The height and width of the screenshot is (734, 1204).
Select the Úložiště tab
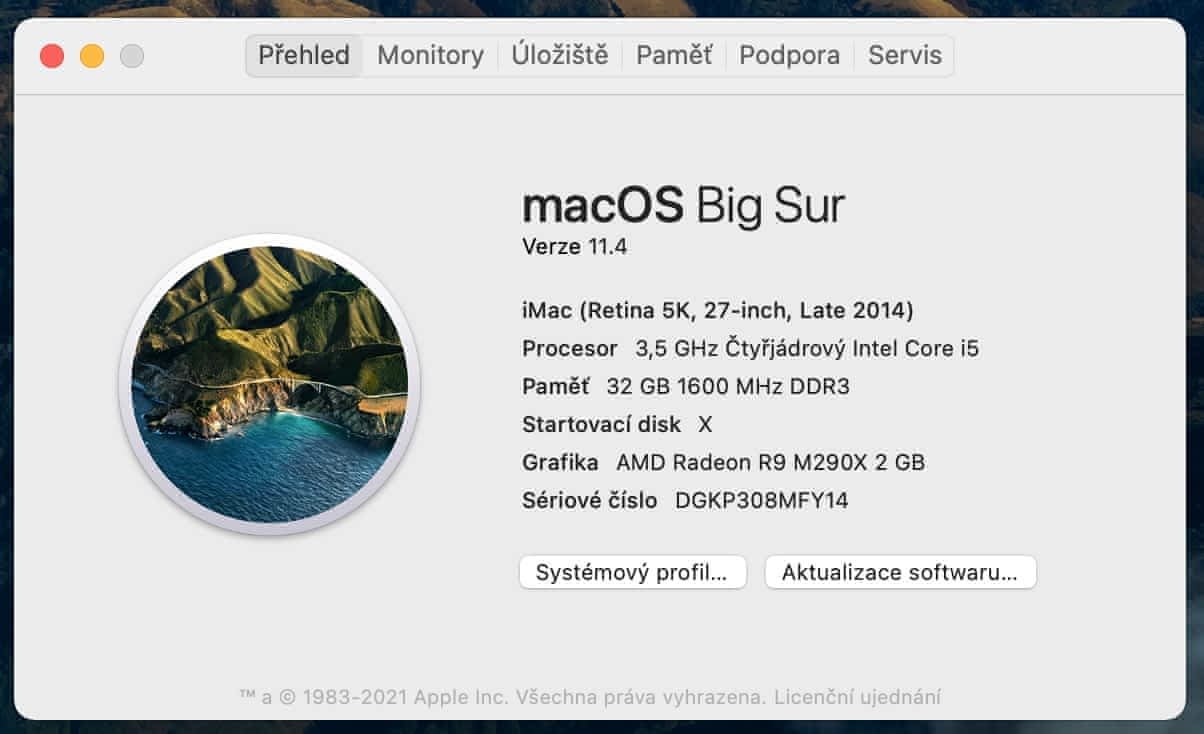(559, 56)
